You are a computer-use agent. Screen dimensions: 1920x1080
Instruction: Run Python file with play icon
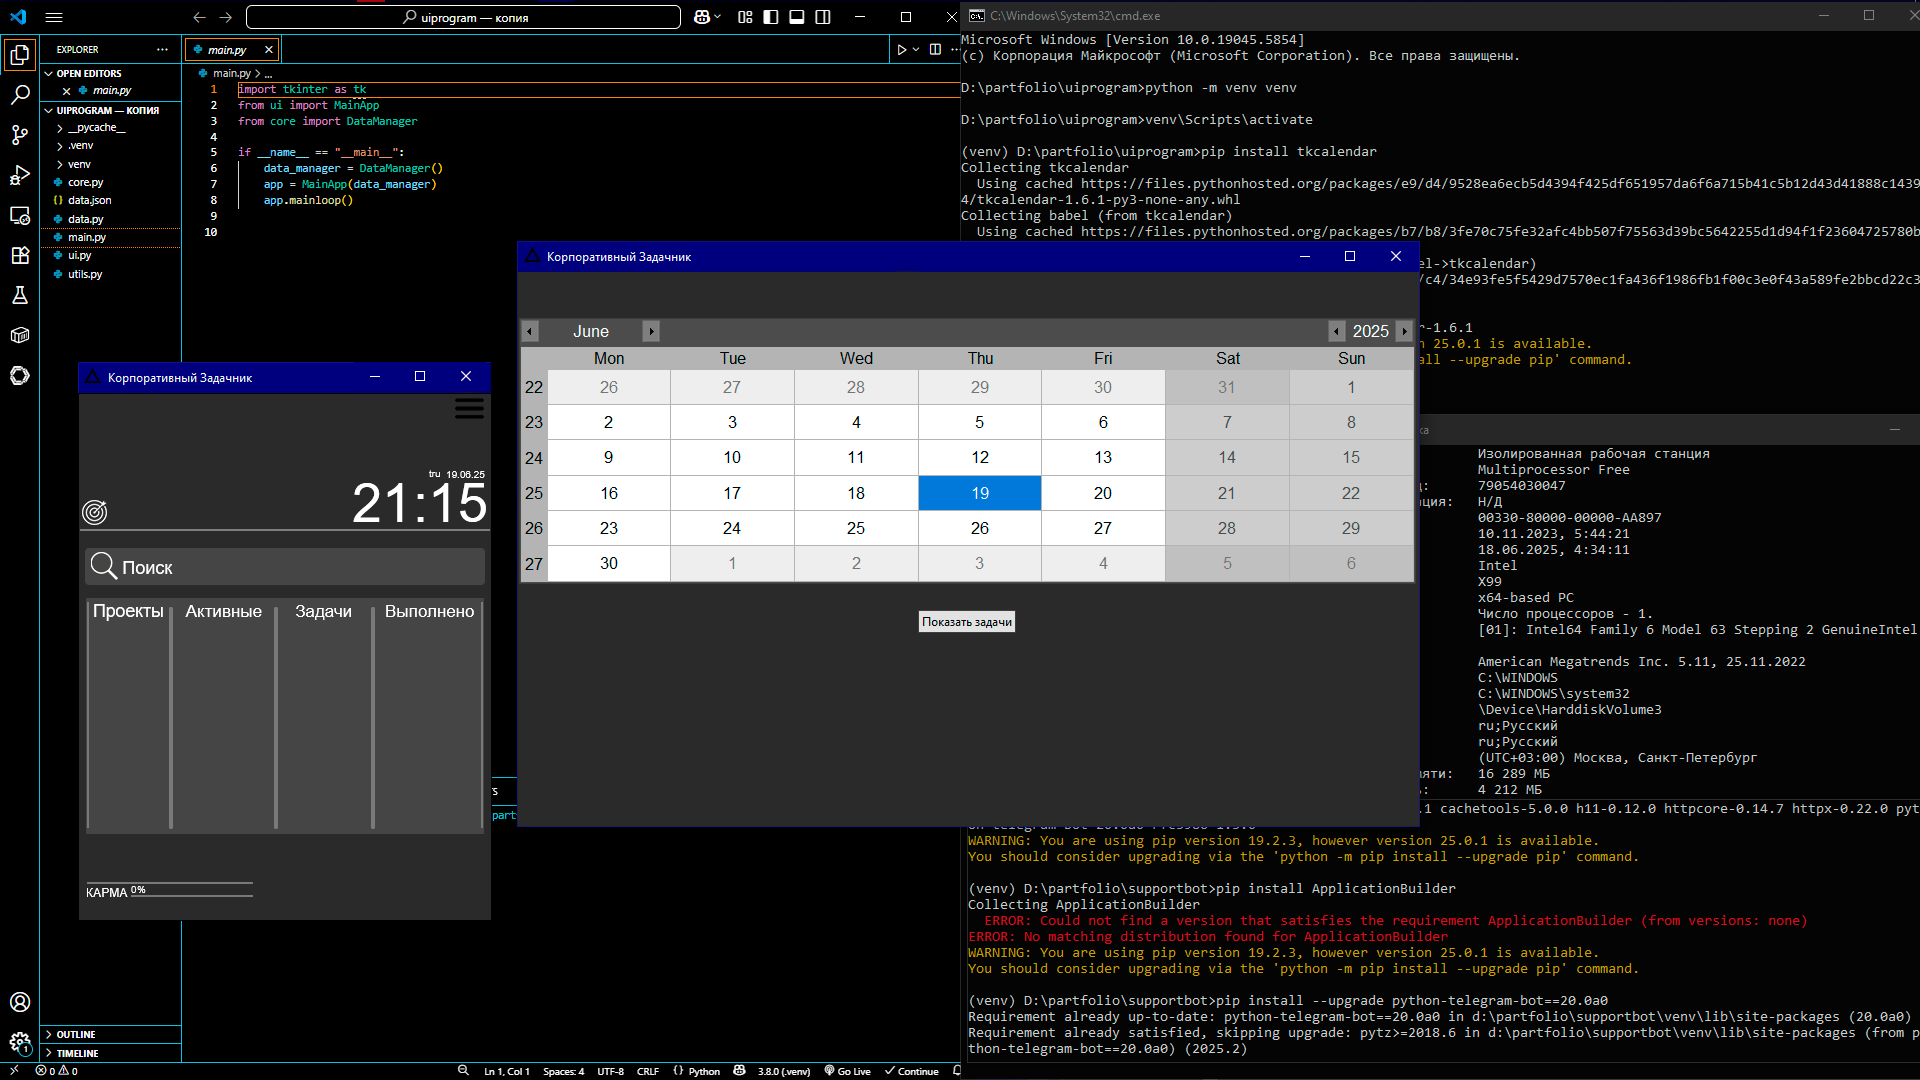[x=901, y=49]
